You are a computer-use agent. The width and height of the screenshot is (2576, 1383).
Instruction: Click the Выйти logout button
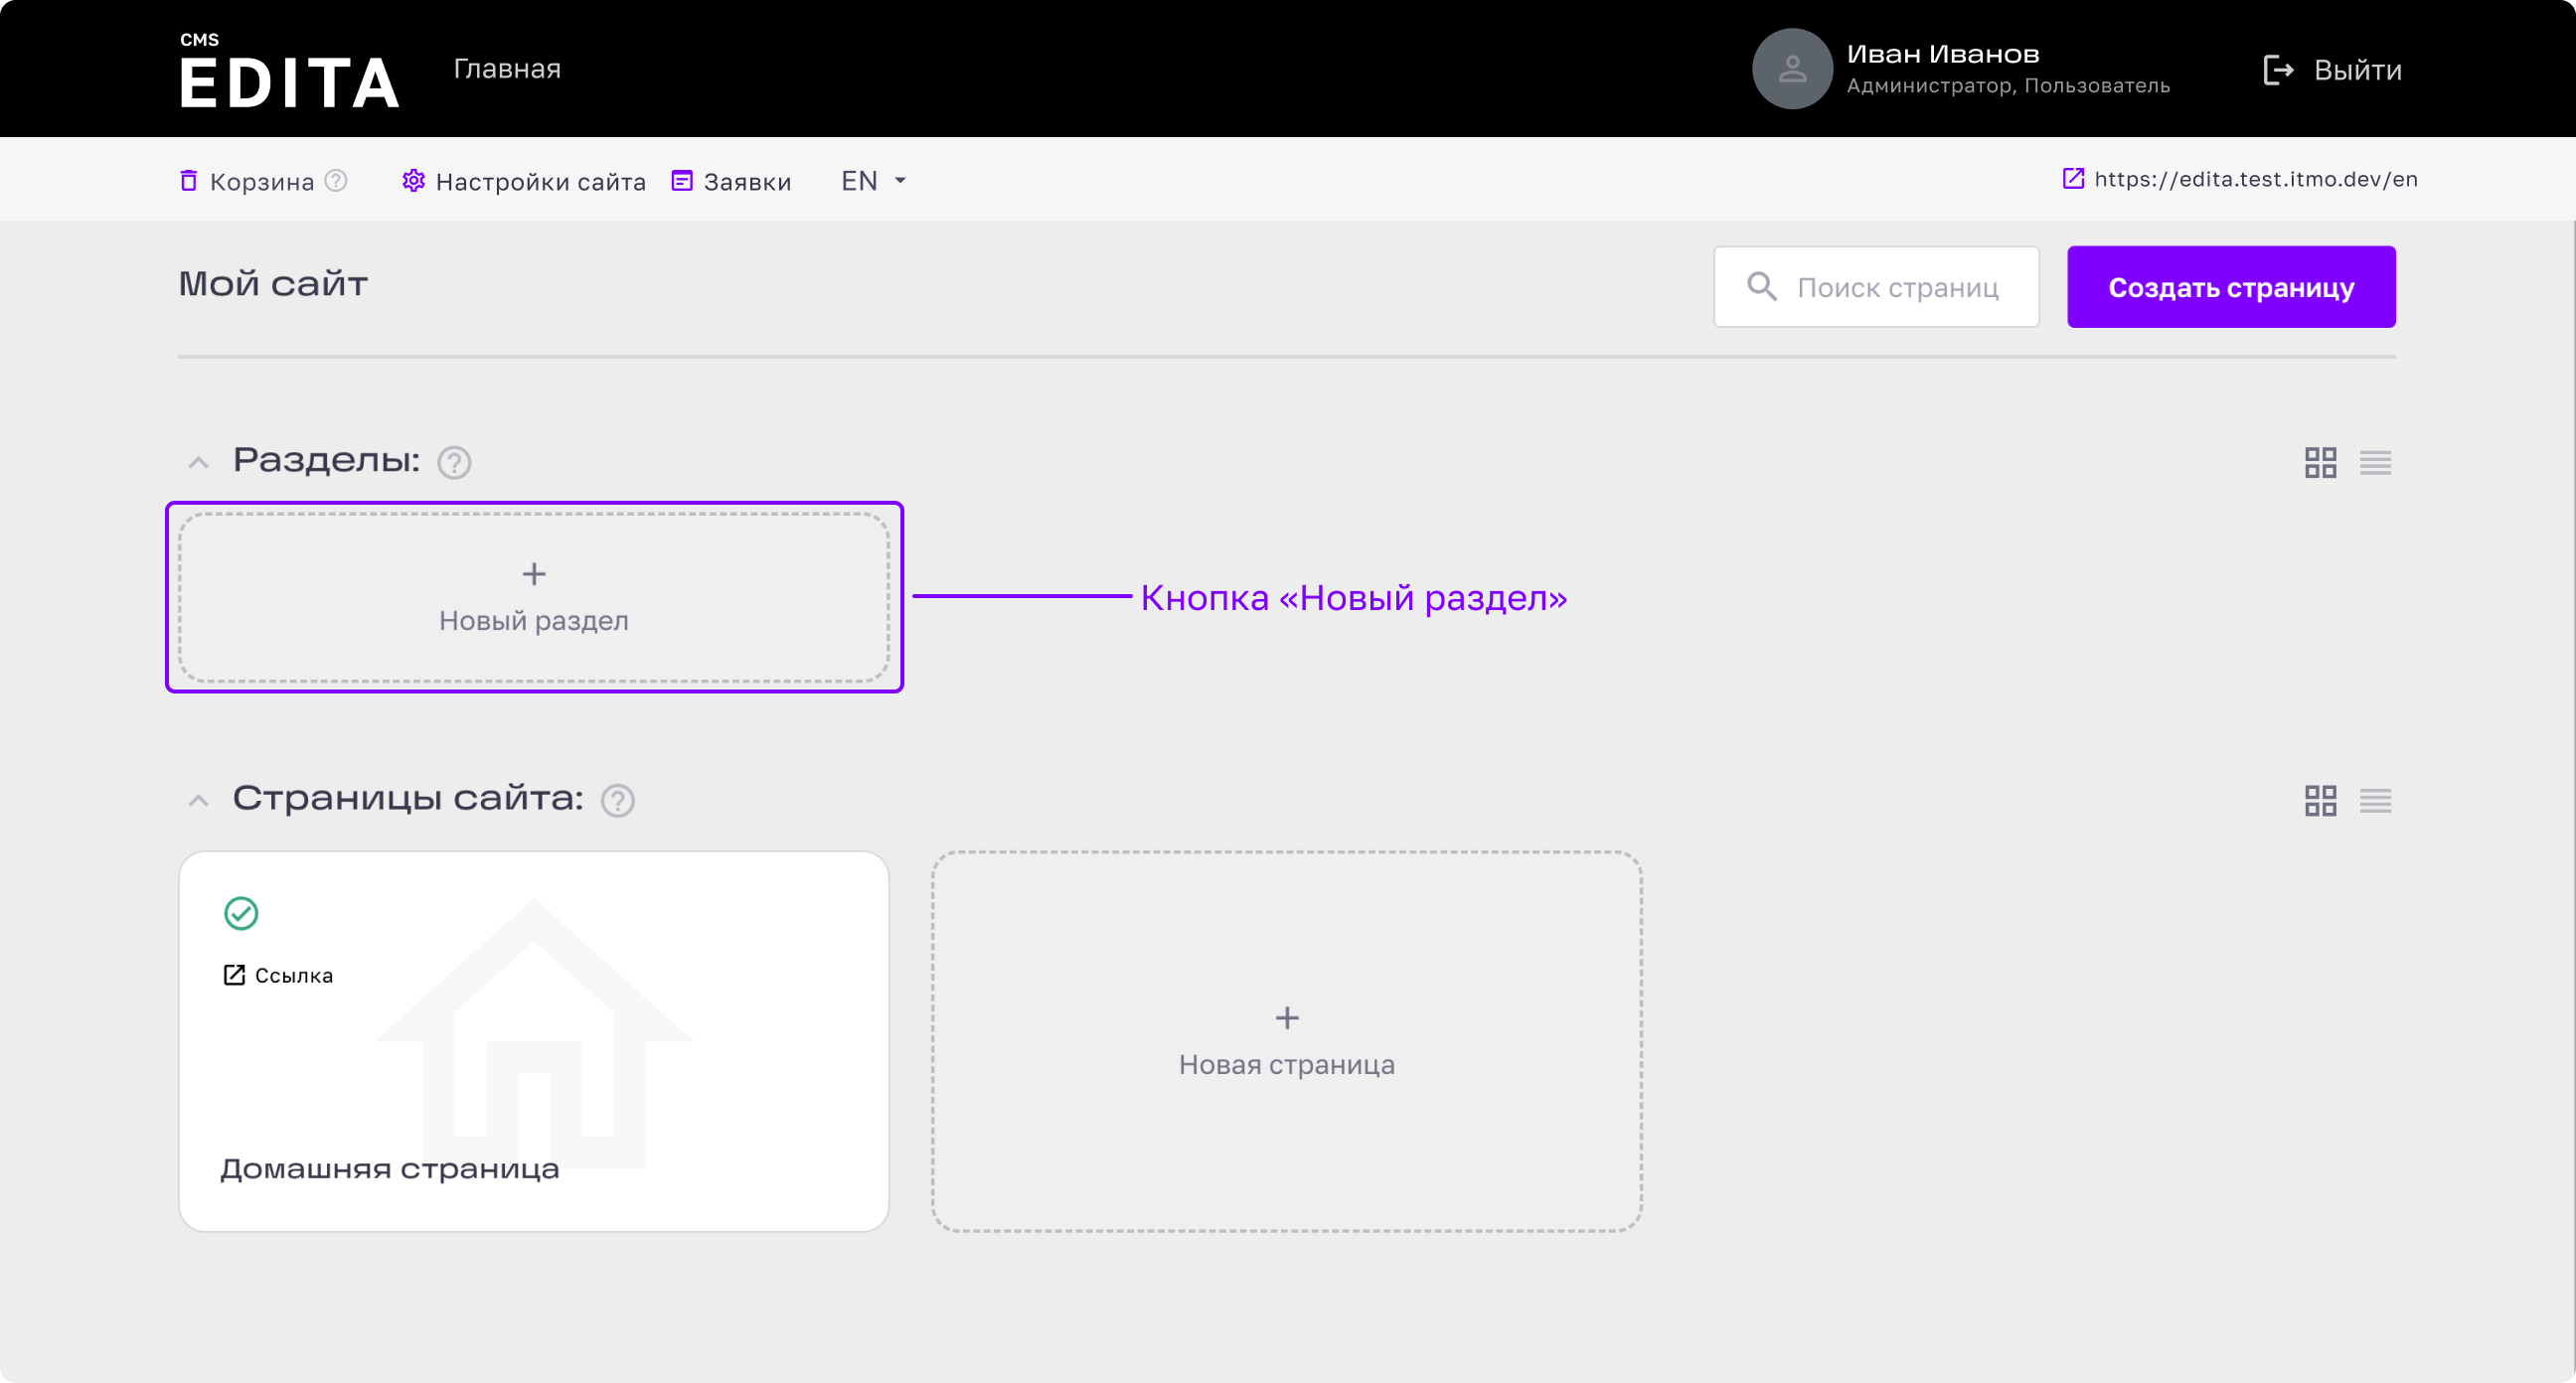[x=2332, y=70]
